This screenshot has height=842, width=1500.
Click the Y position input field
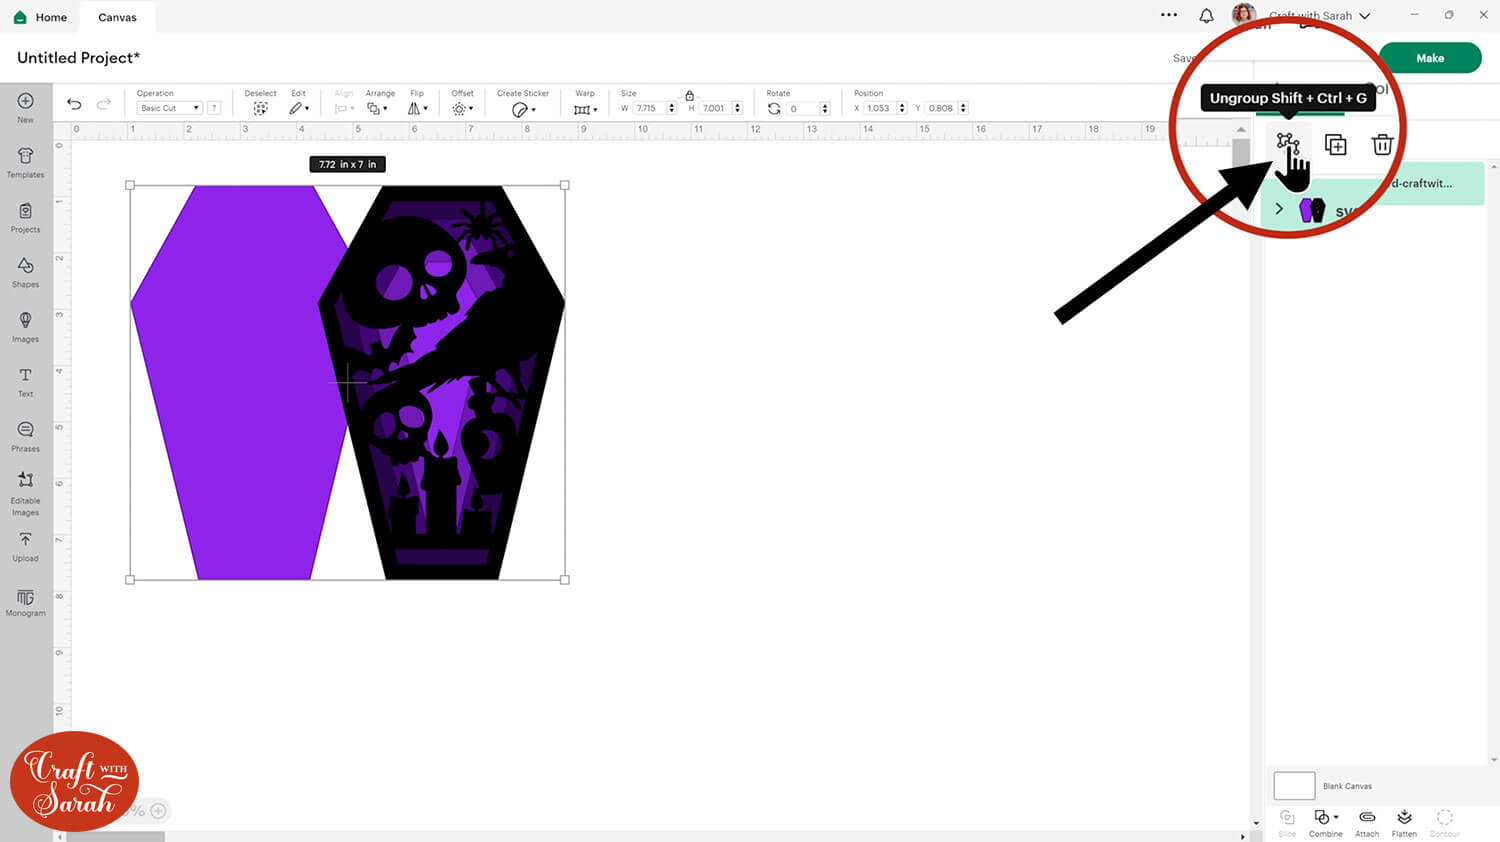pyautogui.click(x=942, y=108)
